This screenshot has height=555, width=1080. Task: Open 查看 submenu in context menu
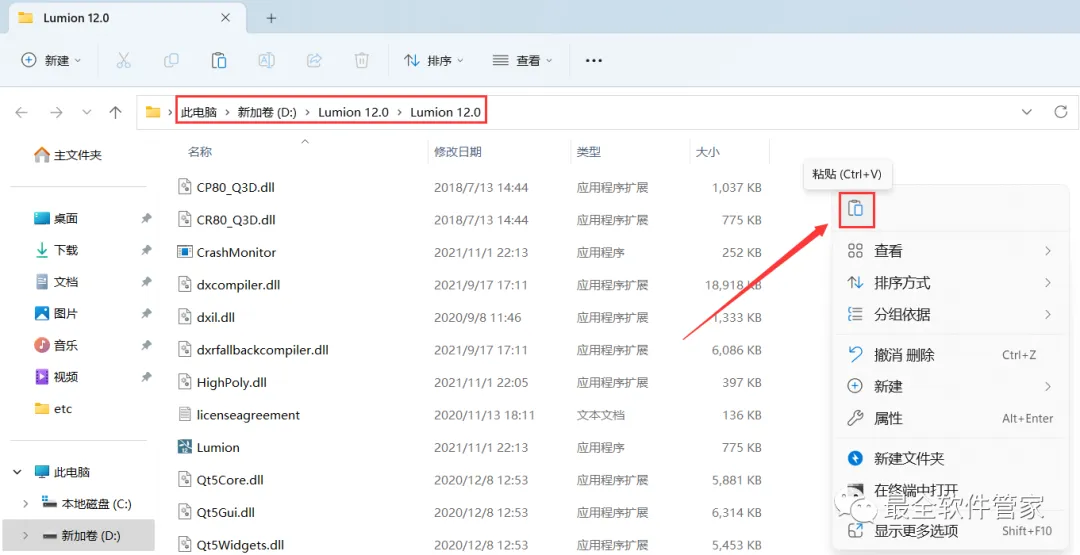click(951, 251)
